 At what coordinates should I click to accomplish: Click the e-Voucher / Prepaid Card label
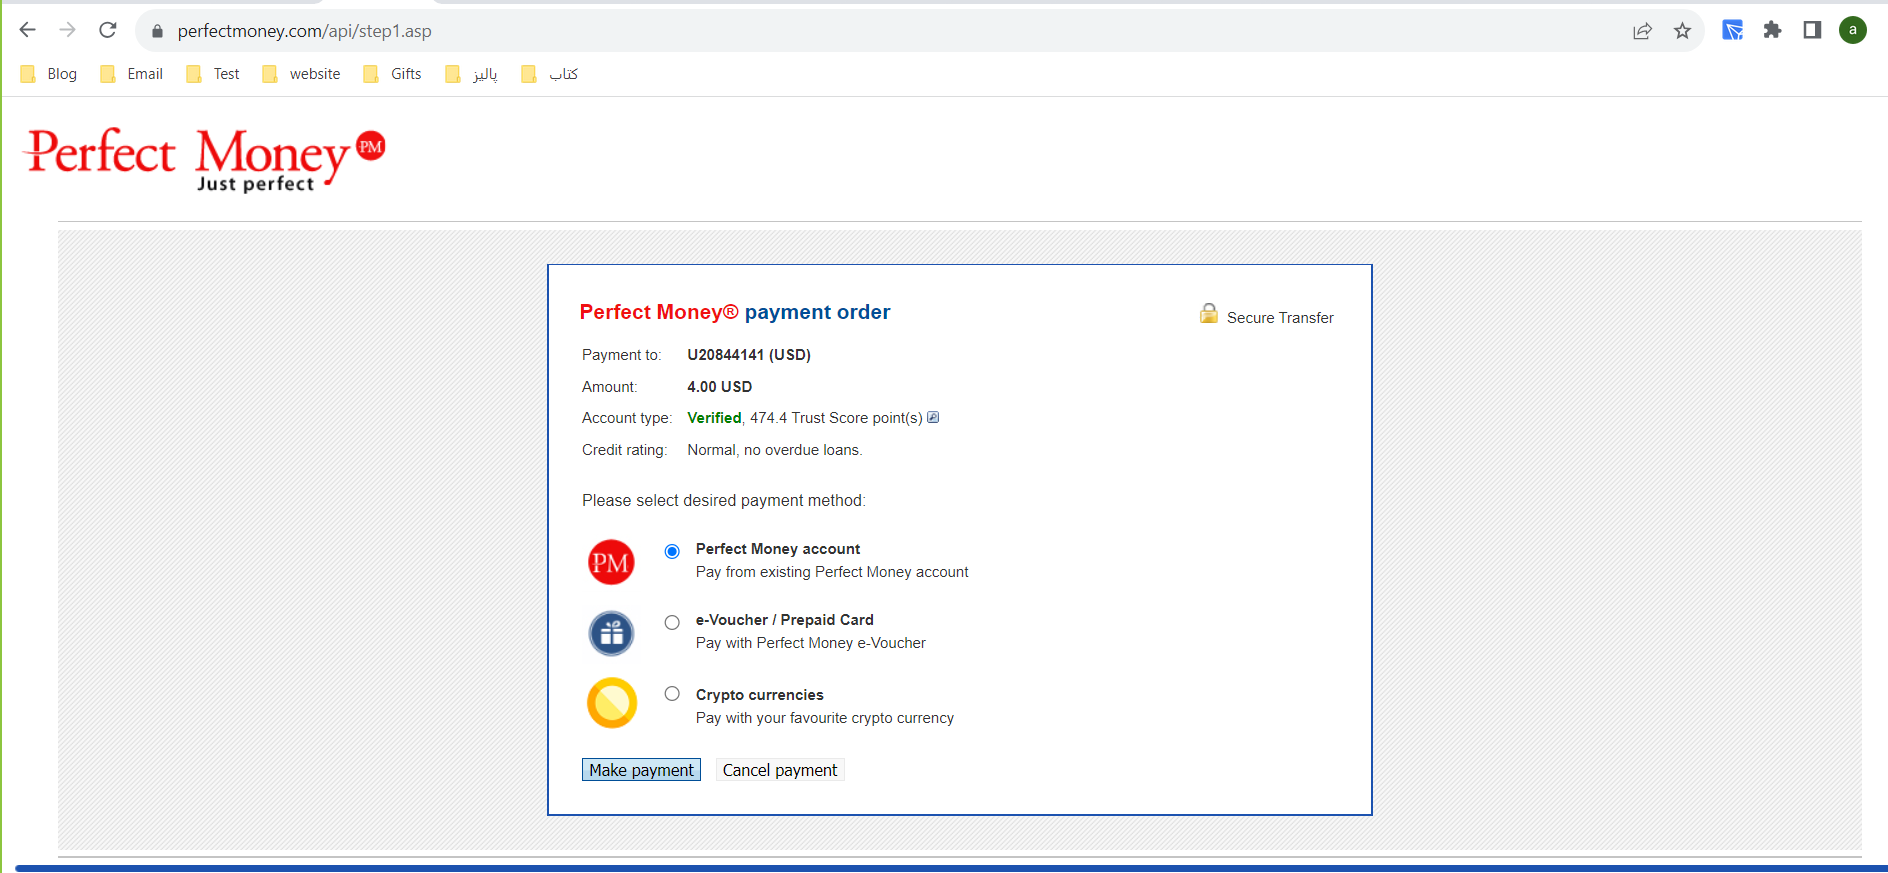point(785,620)
